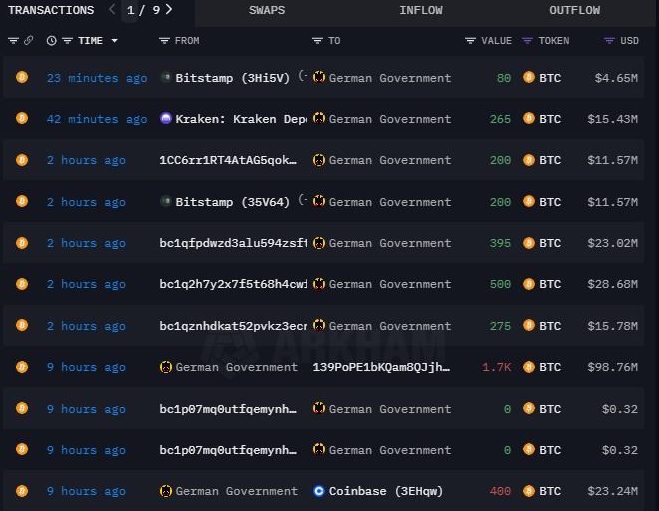Click the $4.65M USD value
659x511 pixels.
(x=616, y=78)
